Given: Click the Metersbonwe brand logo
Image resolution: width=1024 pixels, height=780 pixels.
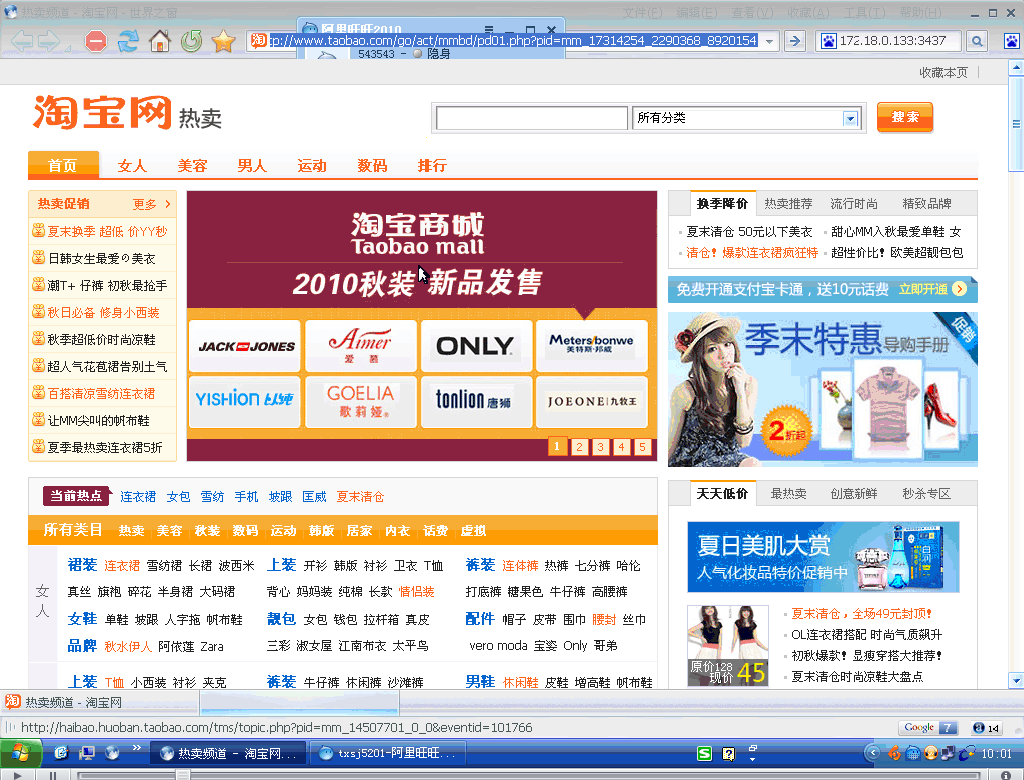Looking at the screenshot, I should click(x=592, y=346).
